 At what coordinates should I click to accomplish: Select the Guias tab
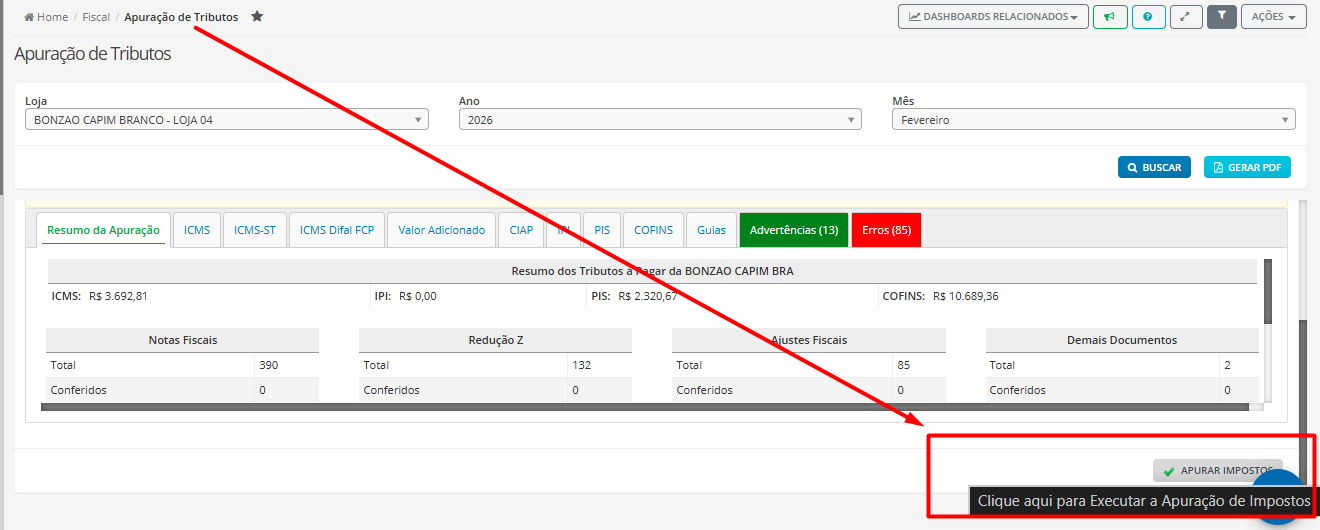(x=711, y=230)
